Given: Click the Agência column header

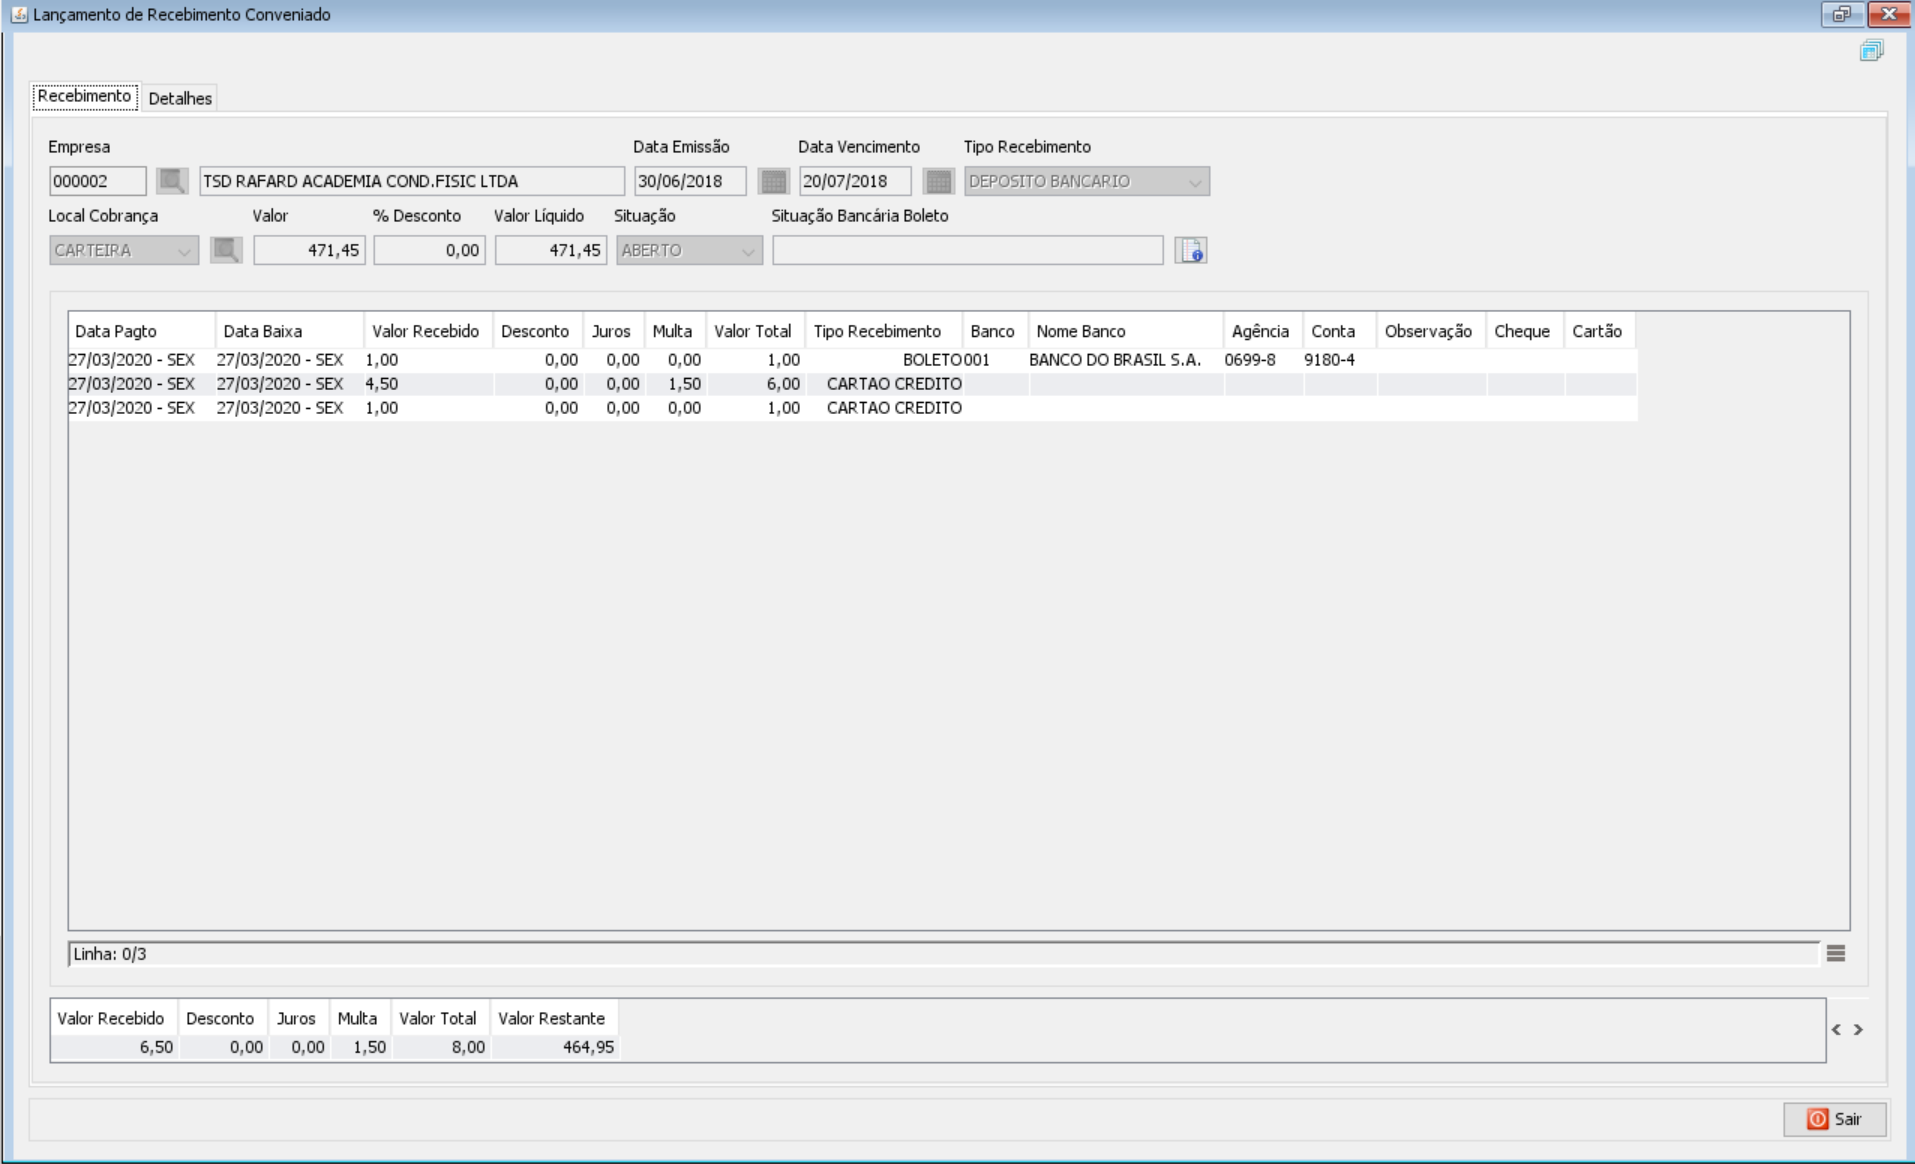Looking at the screenshot, I should (x=1263, y=331).
